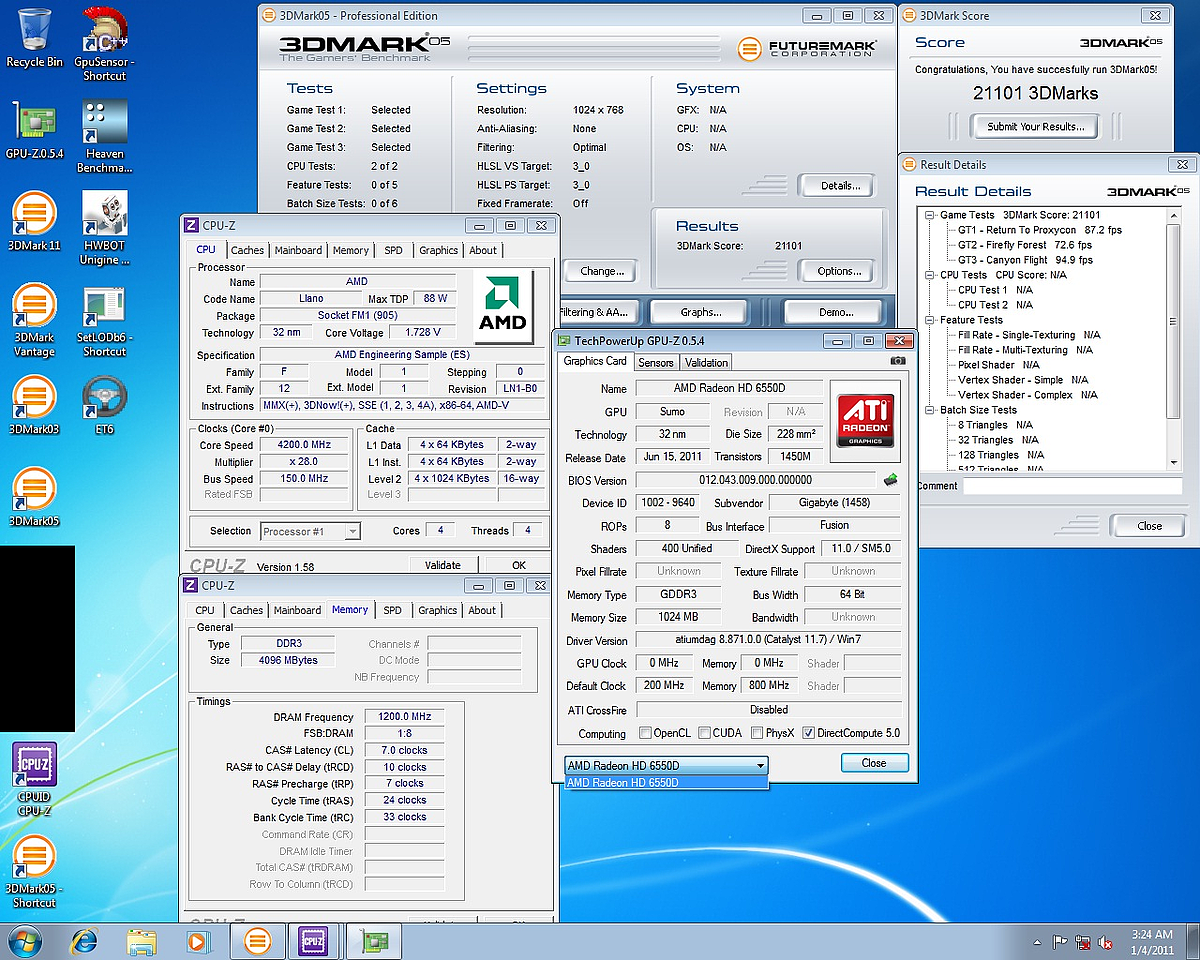Switch to CPU-Z via its taskbar button

click(314, 942)
